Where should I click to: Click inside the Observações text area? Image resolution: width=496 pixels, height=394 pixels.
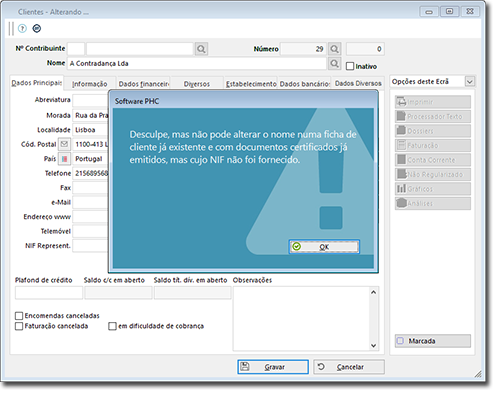coord(301,318)
